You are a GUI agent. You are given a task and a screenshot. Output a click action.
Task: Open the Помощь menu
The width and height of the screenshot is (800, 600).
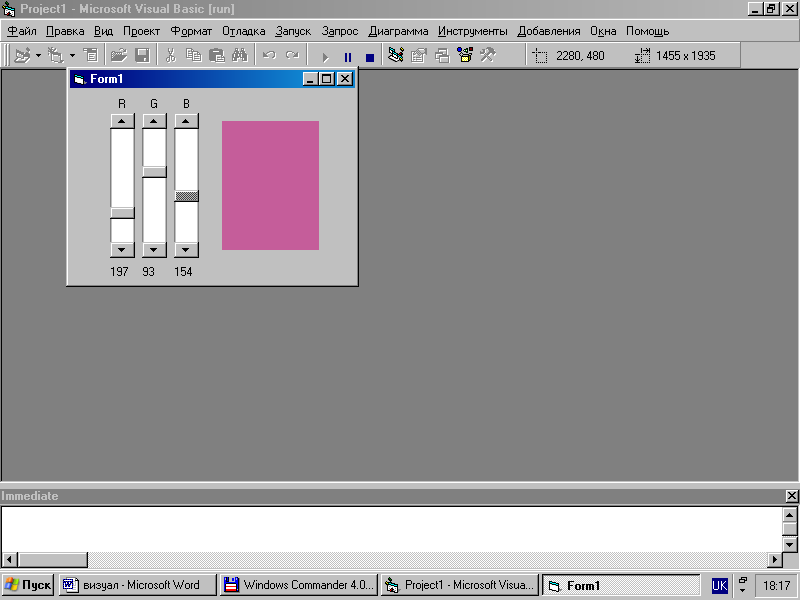[x=647, y=31]
